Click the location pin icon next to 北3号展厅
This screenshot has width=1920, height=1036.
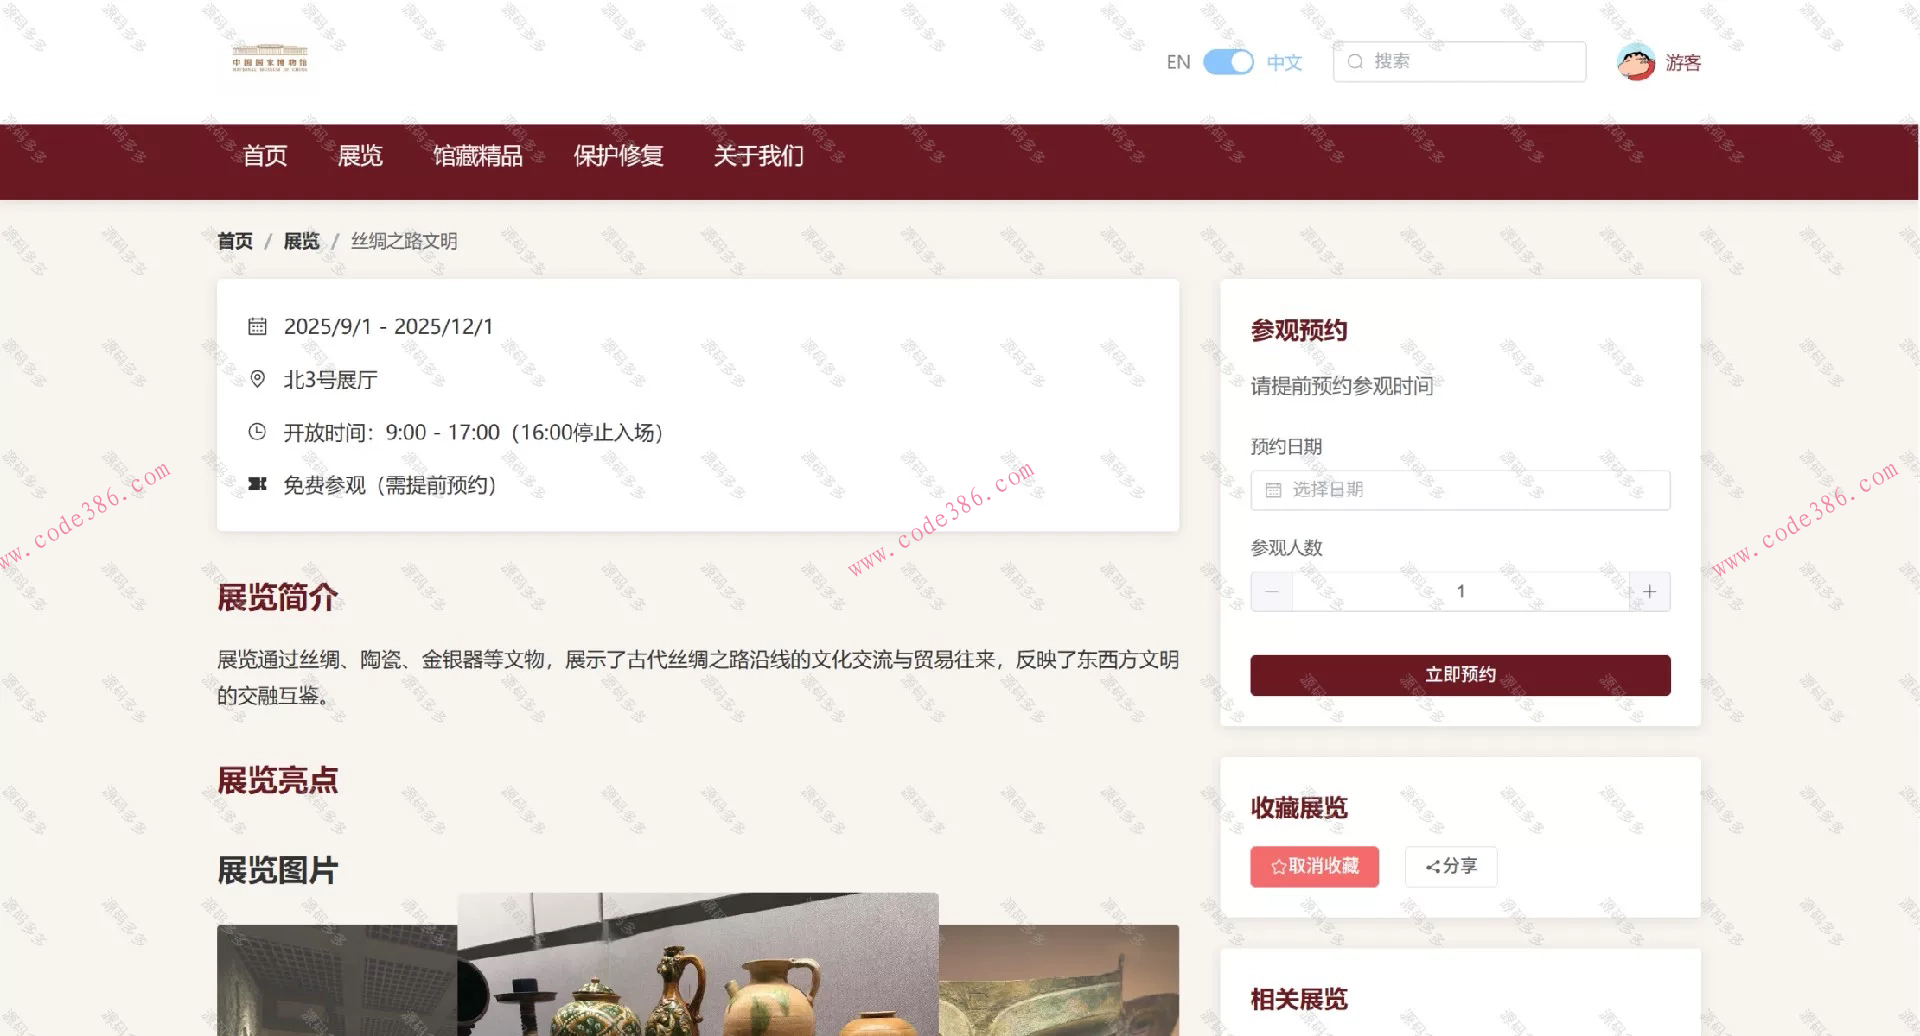click(257, 379)
